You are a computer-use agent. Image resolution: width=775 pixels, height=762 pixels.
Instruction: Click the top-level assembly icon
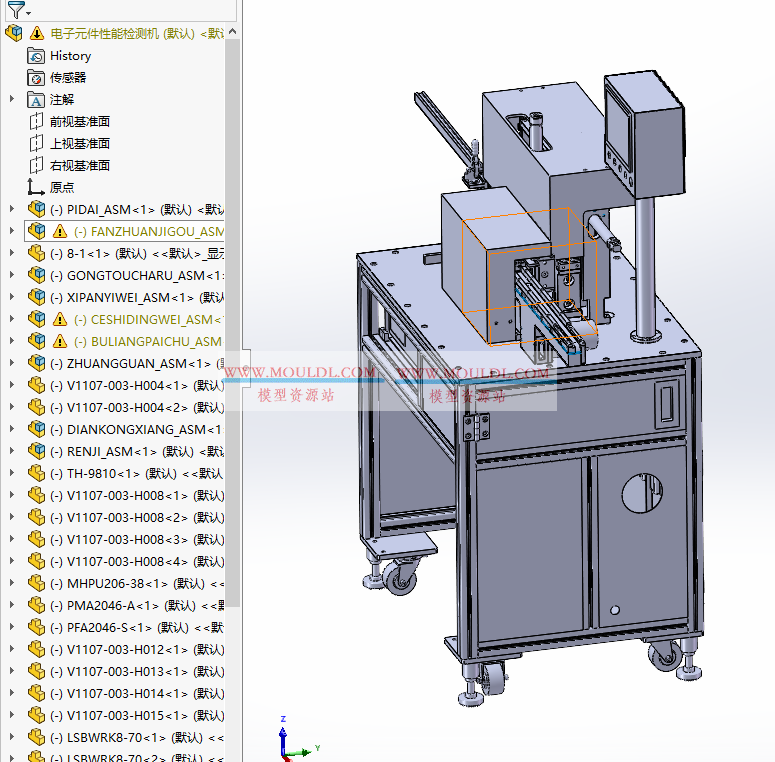[14, 33]
